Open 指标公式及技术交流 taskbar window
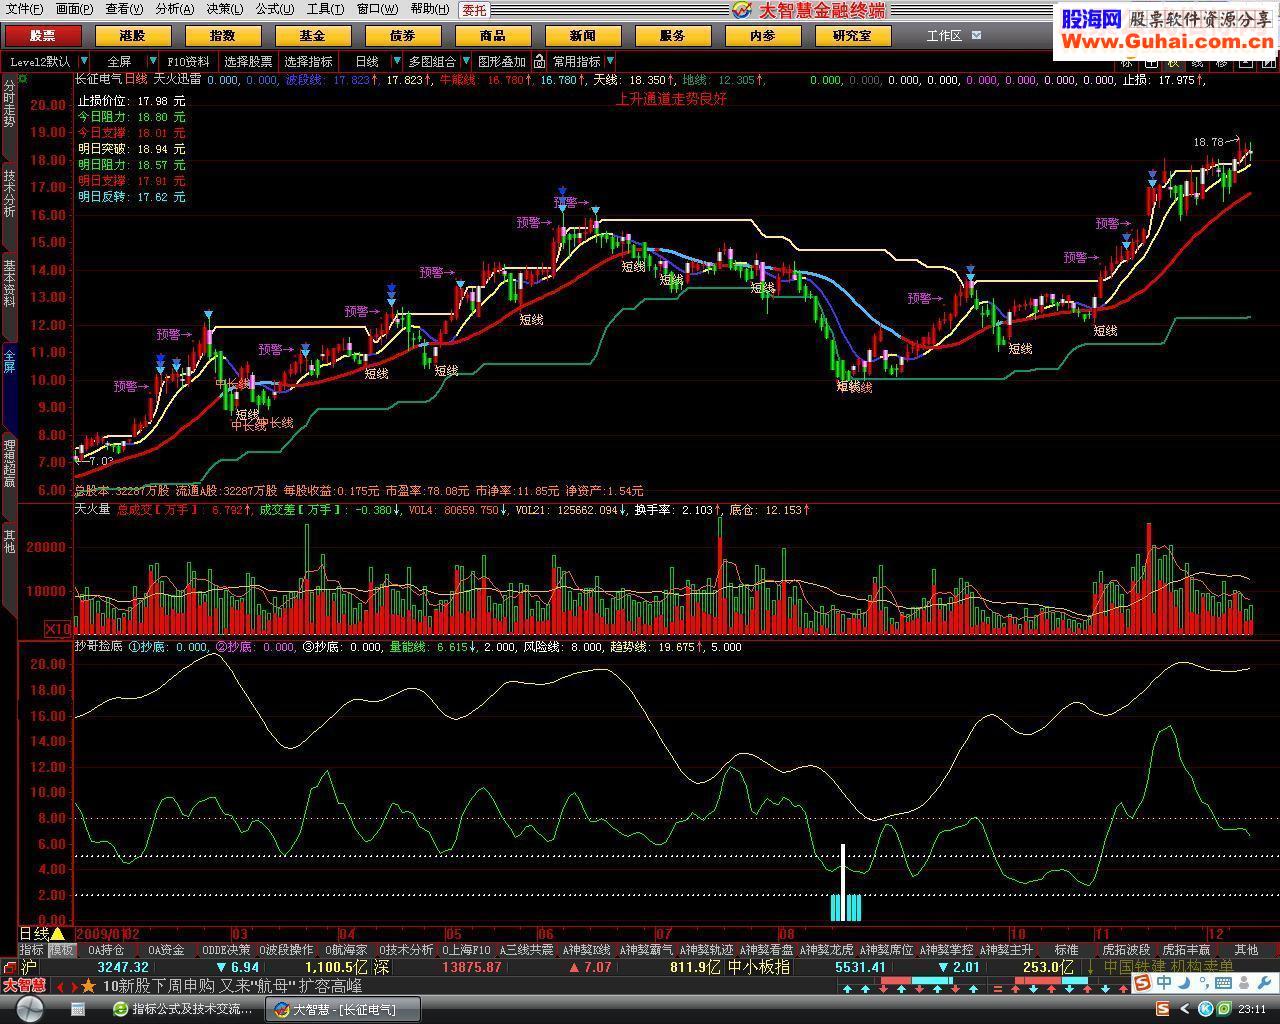This screenshot has width=1280, height=1024. coord(183,1009)
